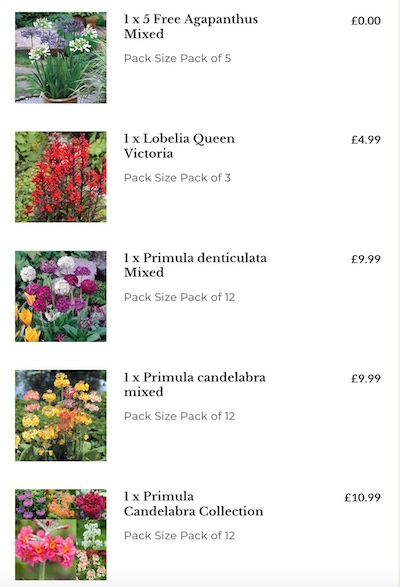
Task: Click 'Pack Size Pack of 5' text
Action: (178, 58)
